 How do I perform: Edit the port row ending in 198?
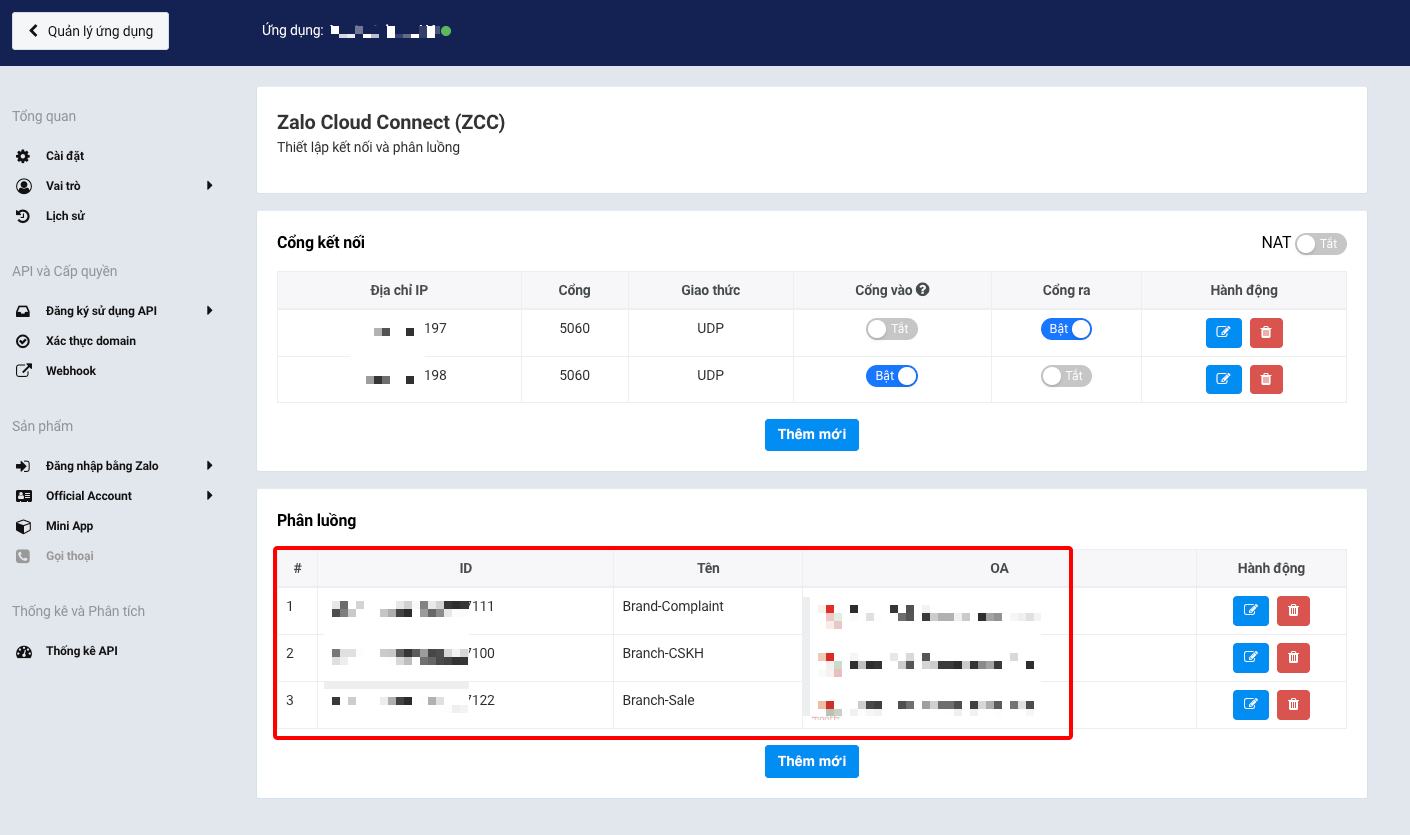[x=1224, y=380]
